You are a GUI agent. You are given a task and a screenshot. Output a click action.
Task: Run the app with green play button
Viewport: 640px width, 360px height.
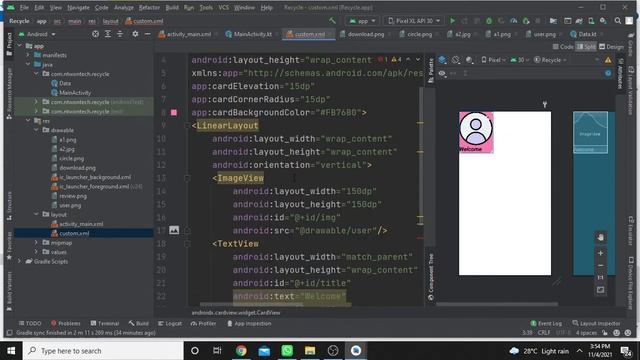click(x=452, y=20)
